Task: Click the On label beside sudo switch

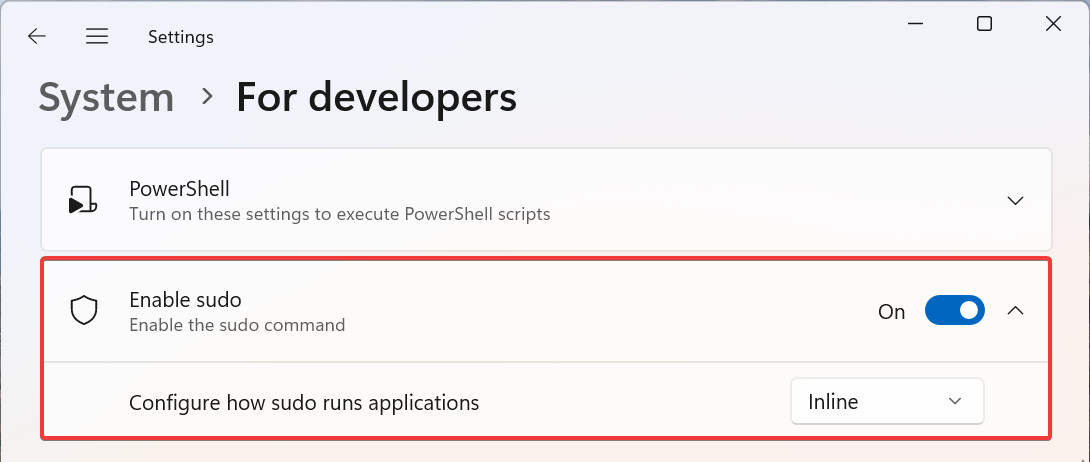Action: pyautogui.click(x=891, y=312)
